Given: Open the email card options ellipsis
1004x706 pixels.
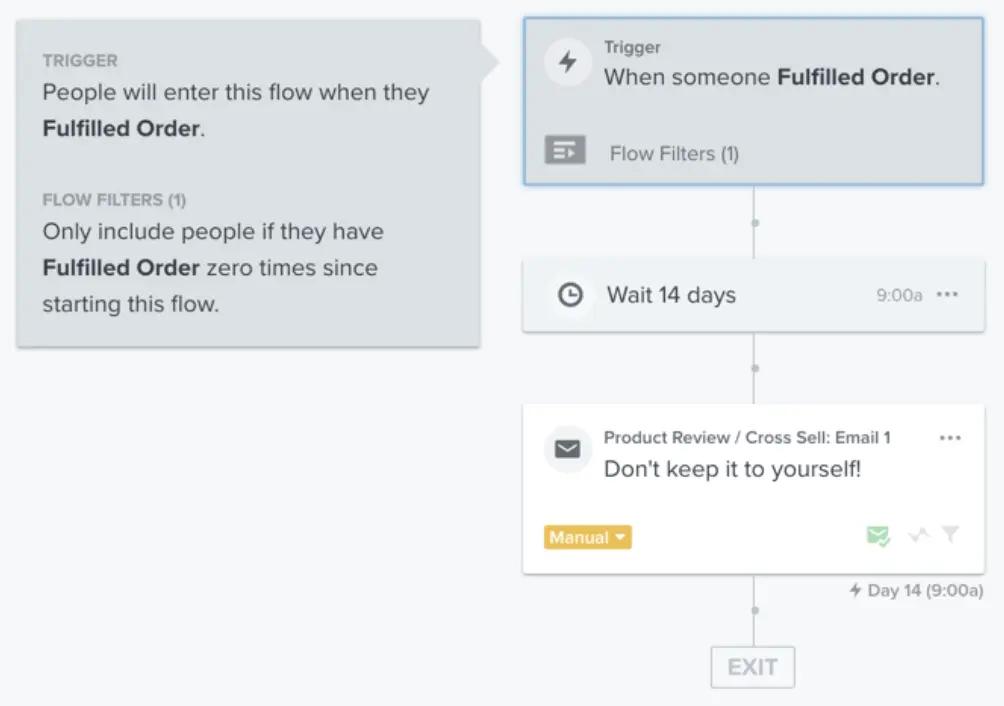Looking at the screenshot, I should point(950,437).
